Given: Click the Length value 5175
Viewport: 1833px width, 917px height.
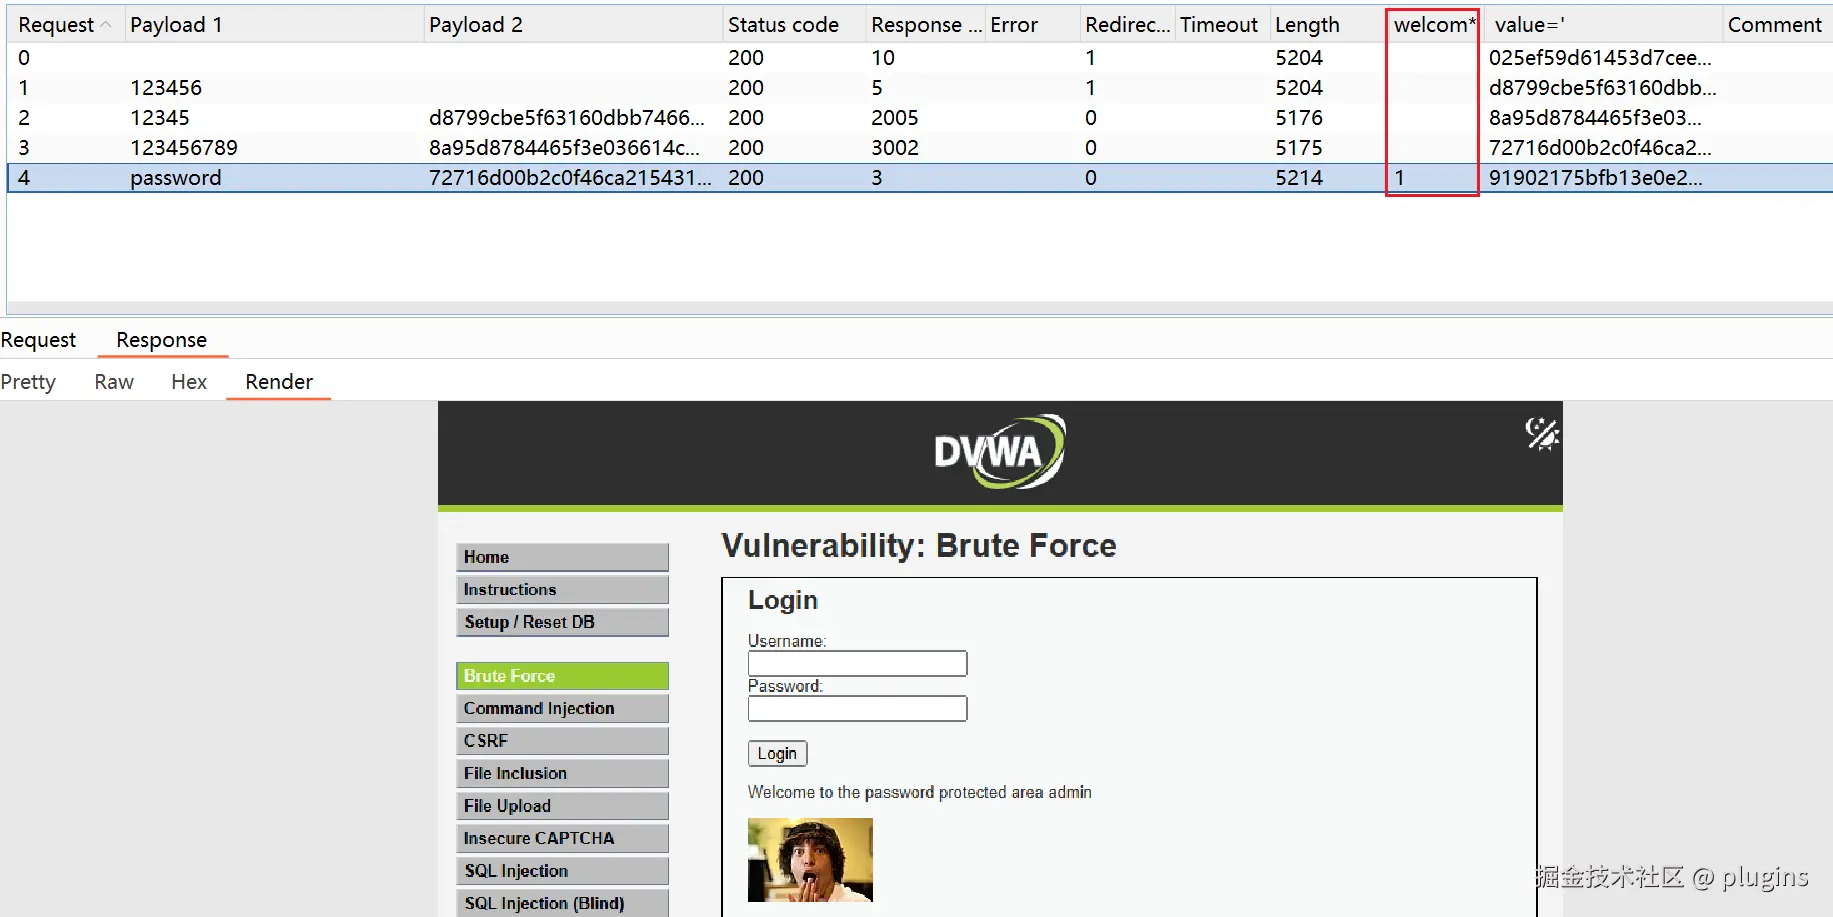Looking at the screenshot, I should [x=1299, y=148].
